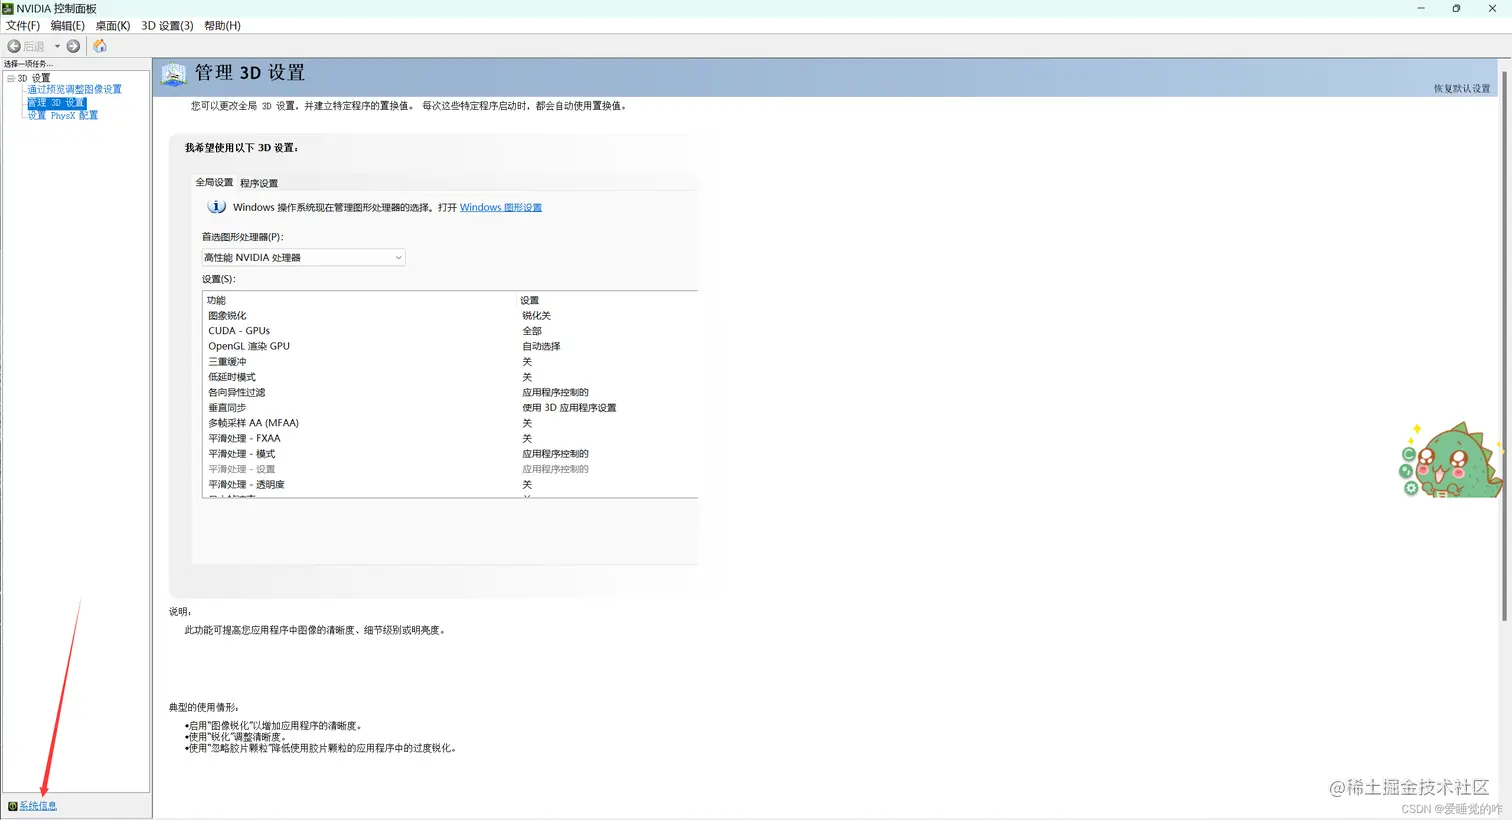Click the 系统信息 icon at bottom left
Image resolution: width=1512 pixels, height=820 pixels.
click(12, 806)
